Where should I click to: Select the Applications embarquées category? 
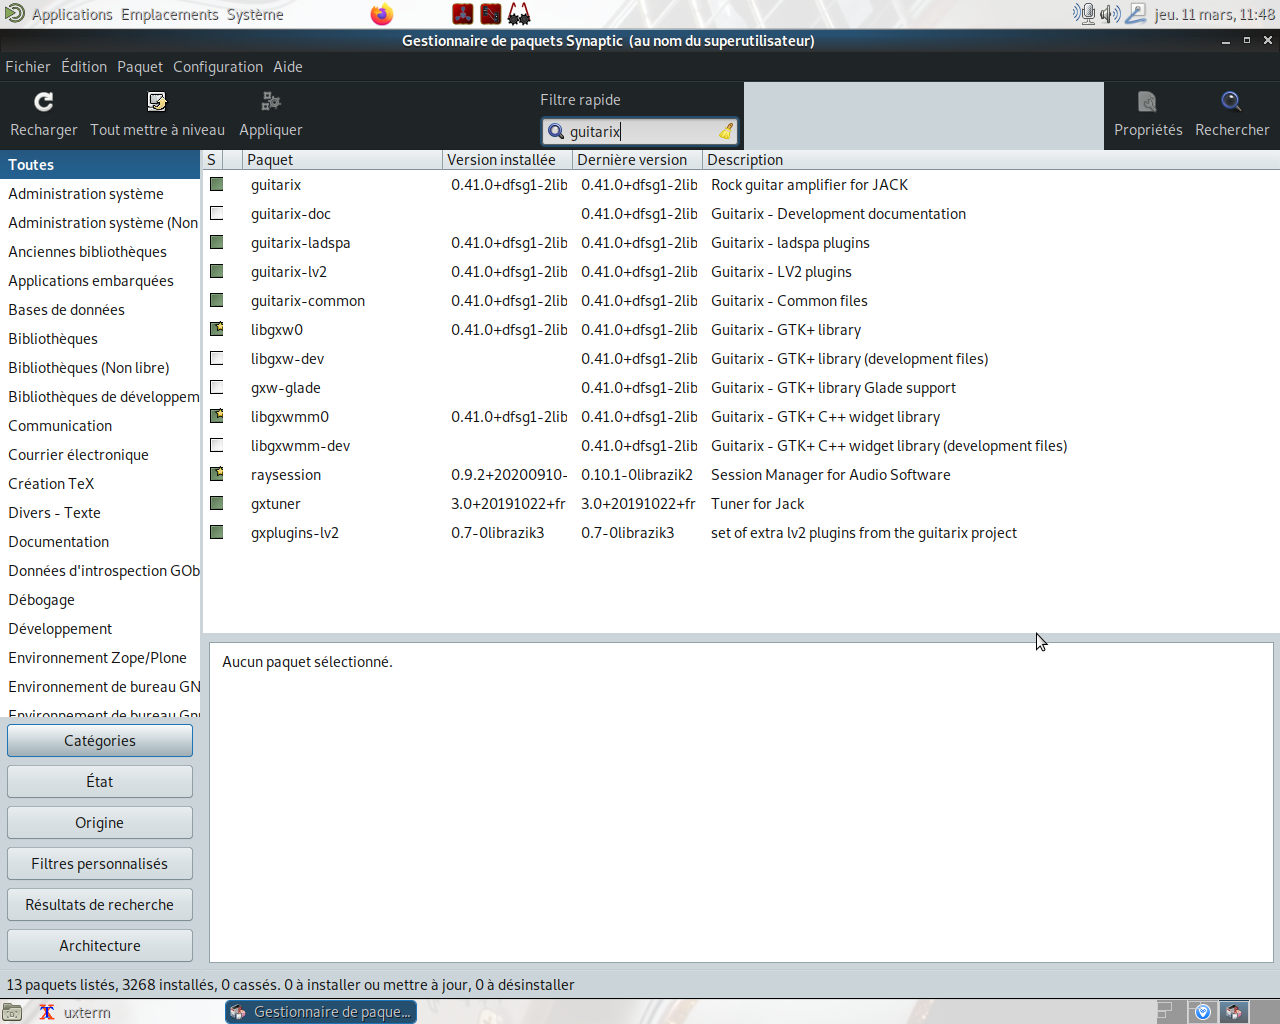click(x=100, y=281)
